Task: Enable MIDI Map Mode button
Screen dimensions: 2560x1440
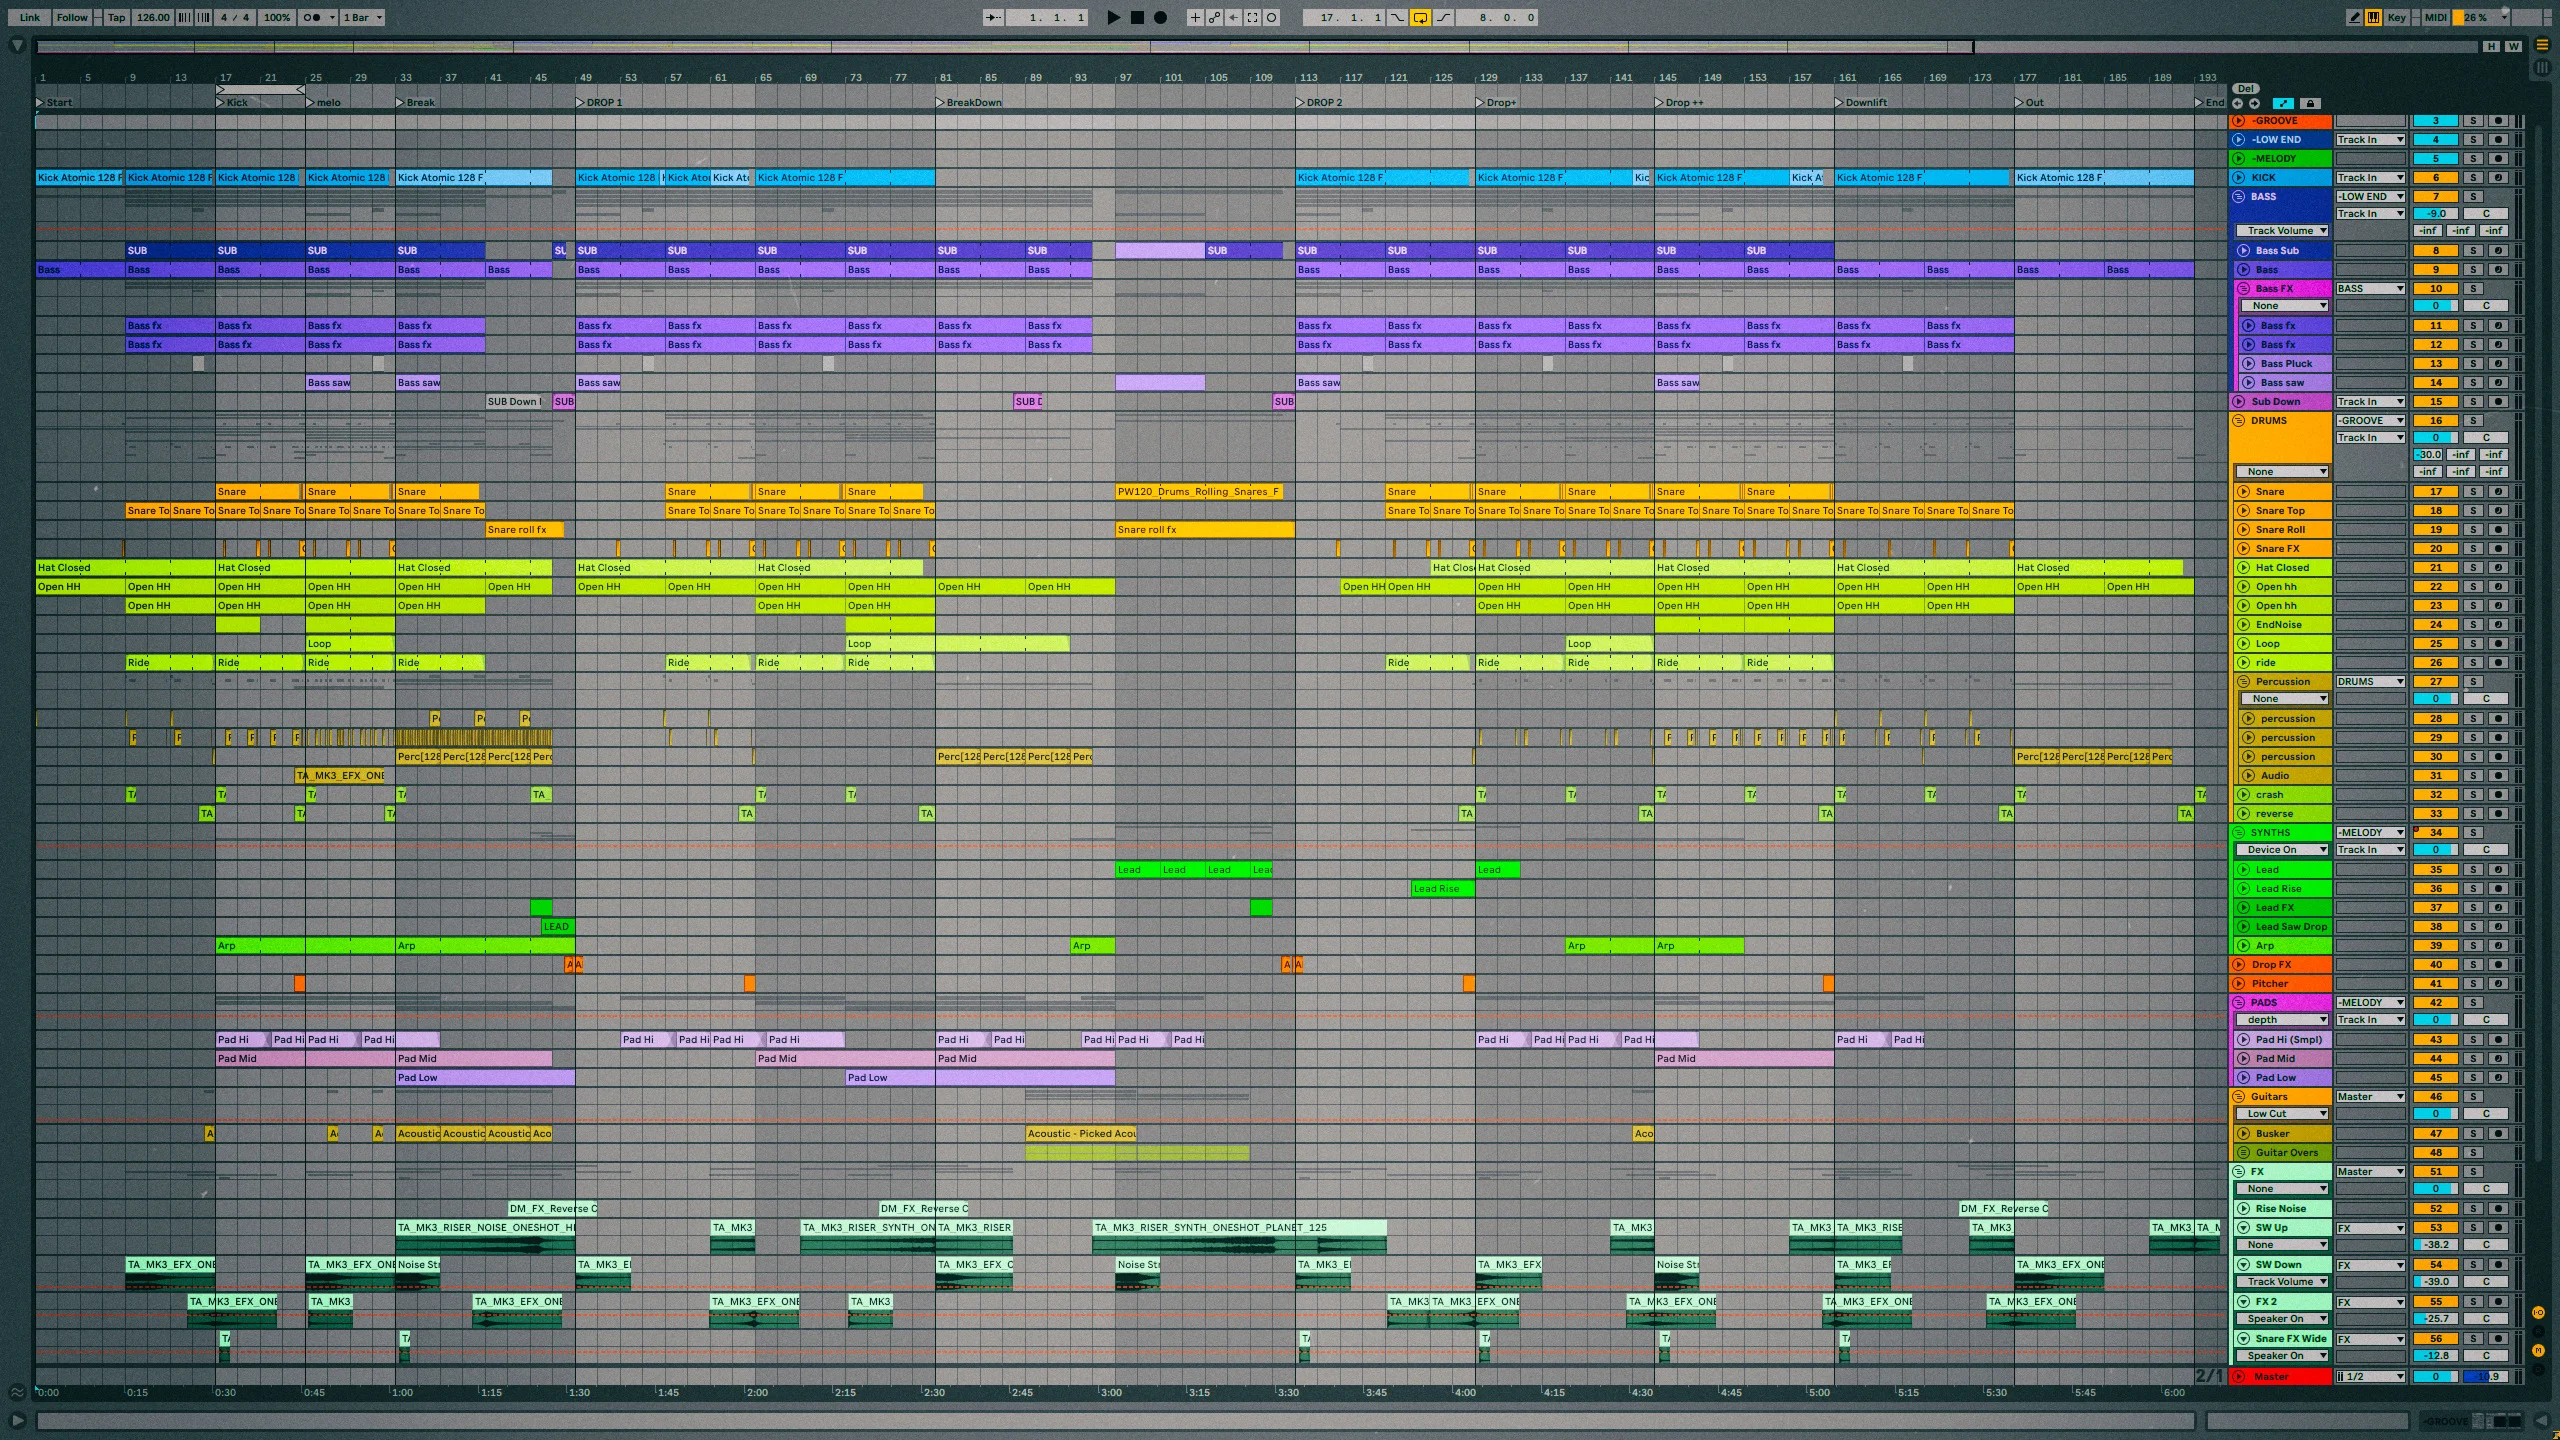Action: tap(2436, 17)
